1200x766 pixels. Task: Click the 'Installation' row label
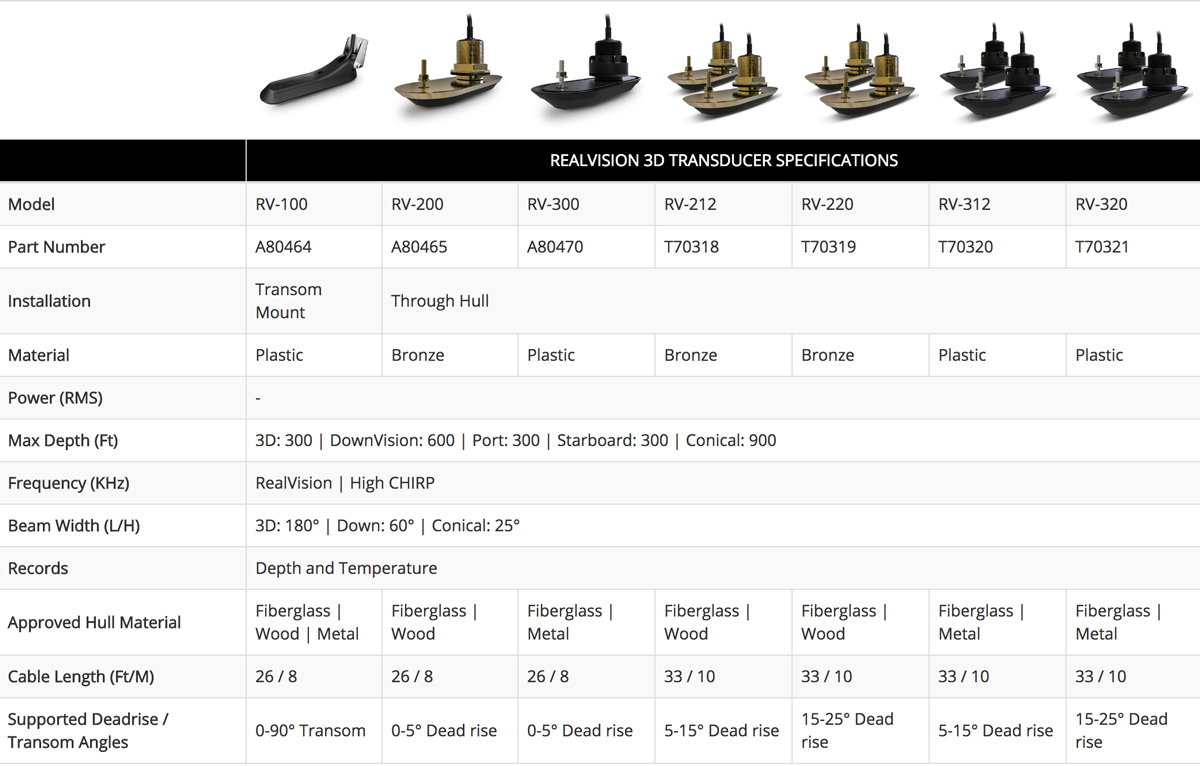[49, 301]
